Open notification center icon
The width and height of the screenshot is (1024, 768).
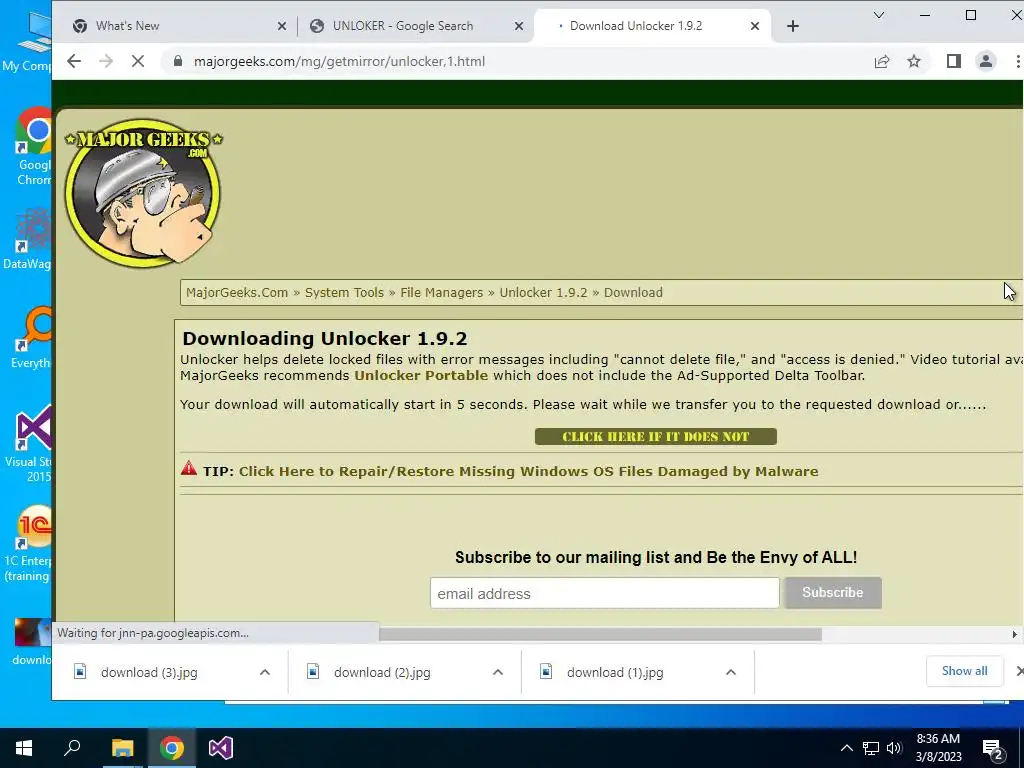(993, 749)
